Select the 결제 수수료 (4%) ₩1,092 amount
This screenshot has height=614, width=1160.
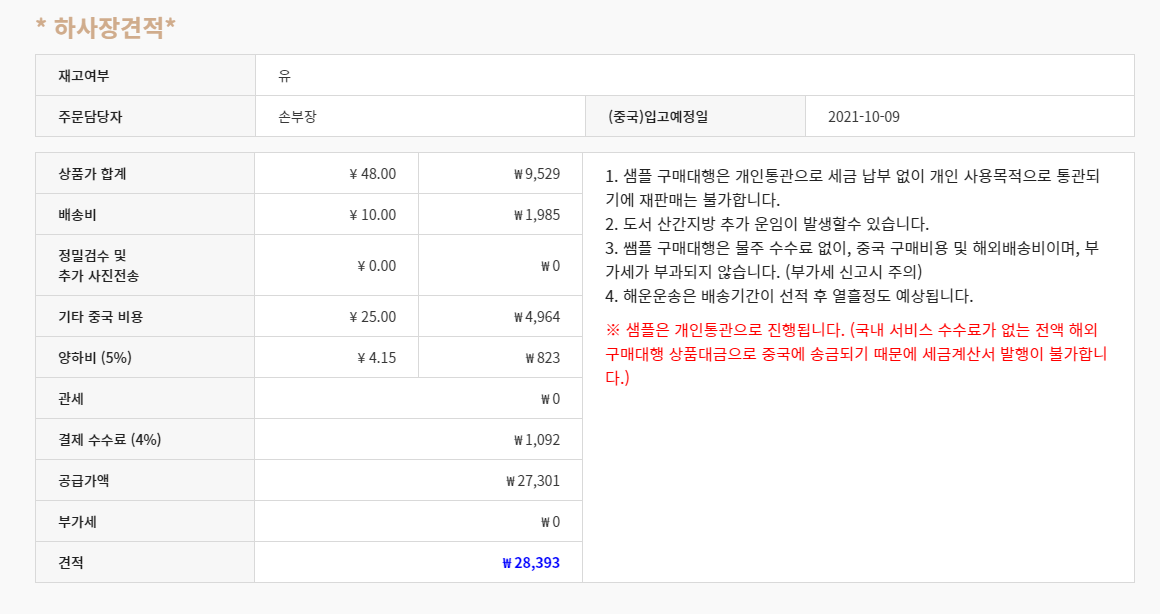pos(536,439)
